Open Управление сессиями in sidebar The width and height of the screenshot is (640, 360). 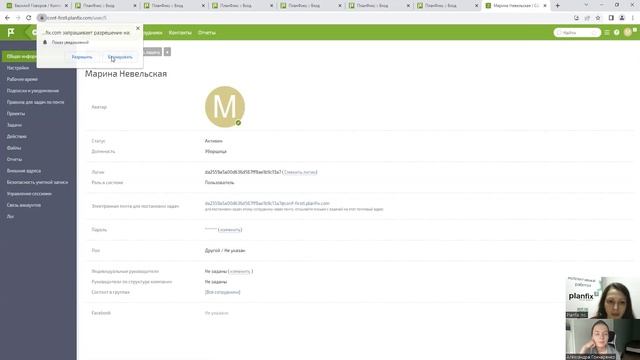[29, 193]
